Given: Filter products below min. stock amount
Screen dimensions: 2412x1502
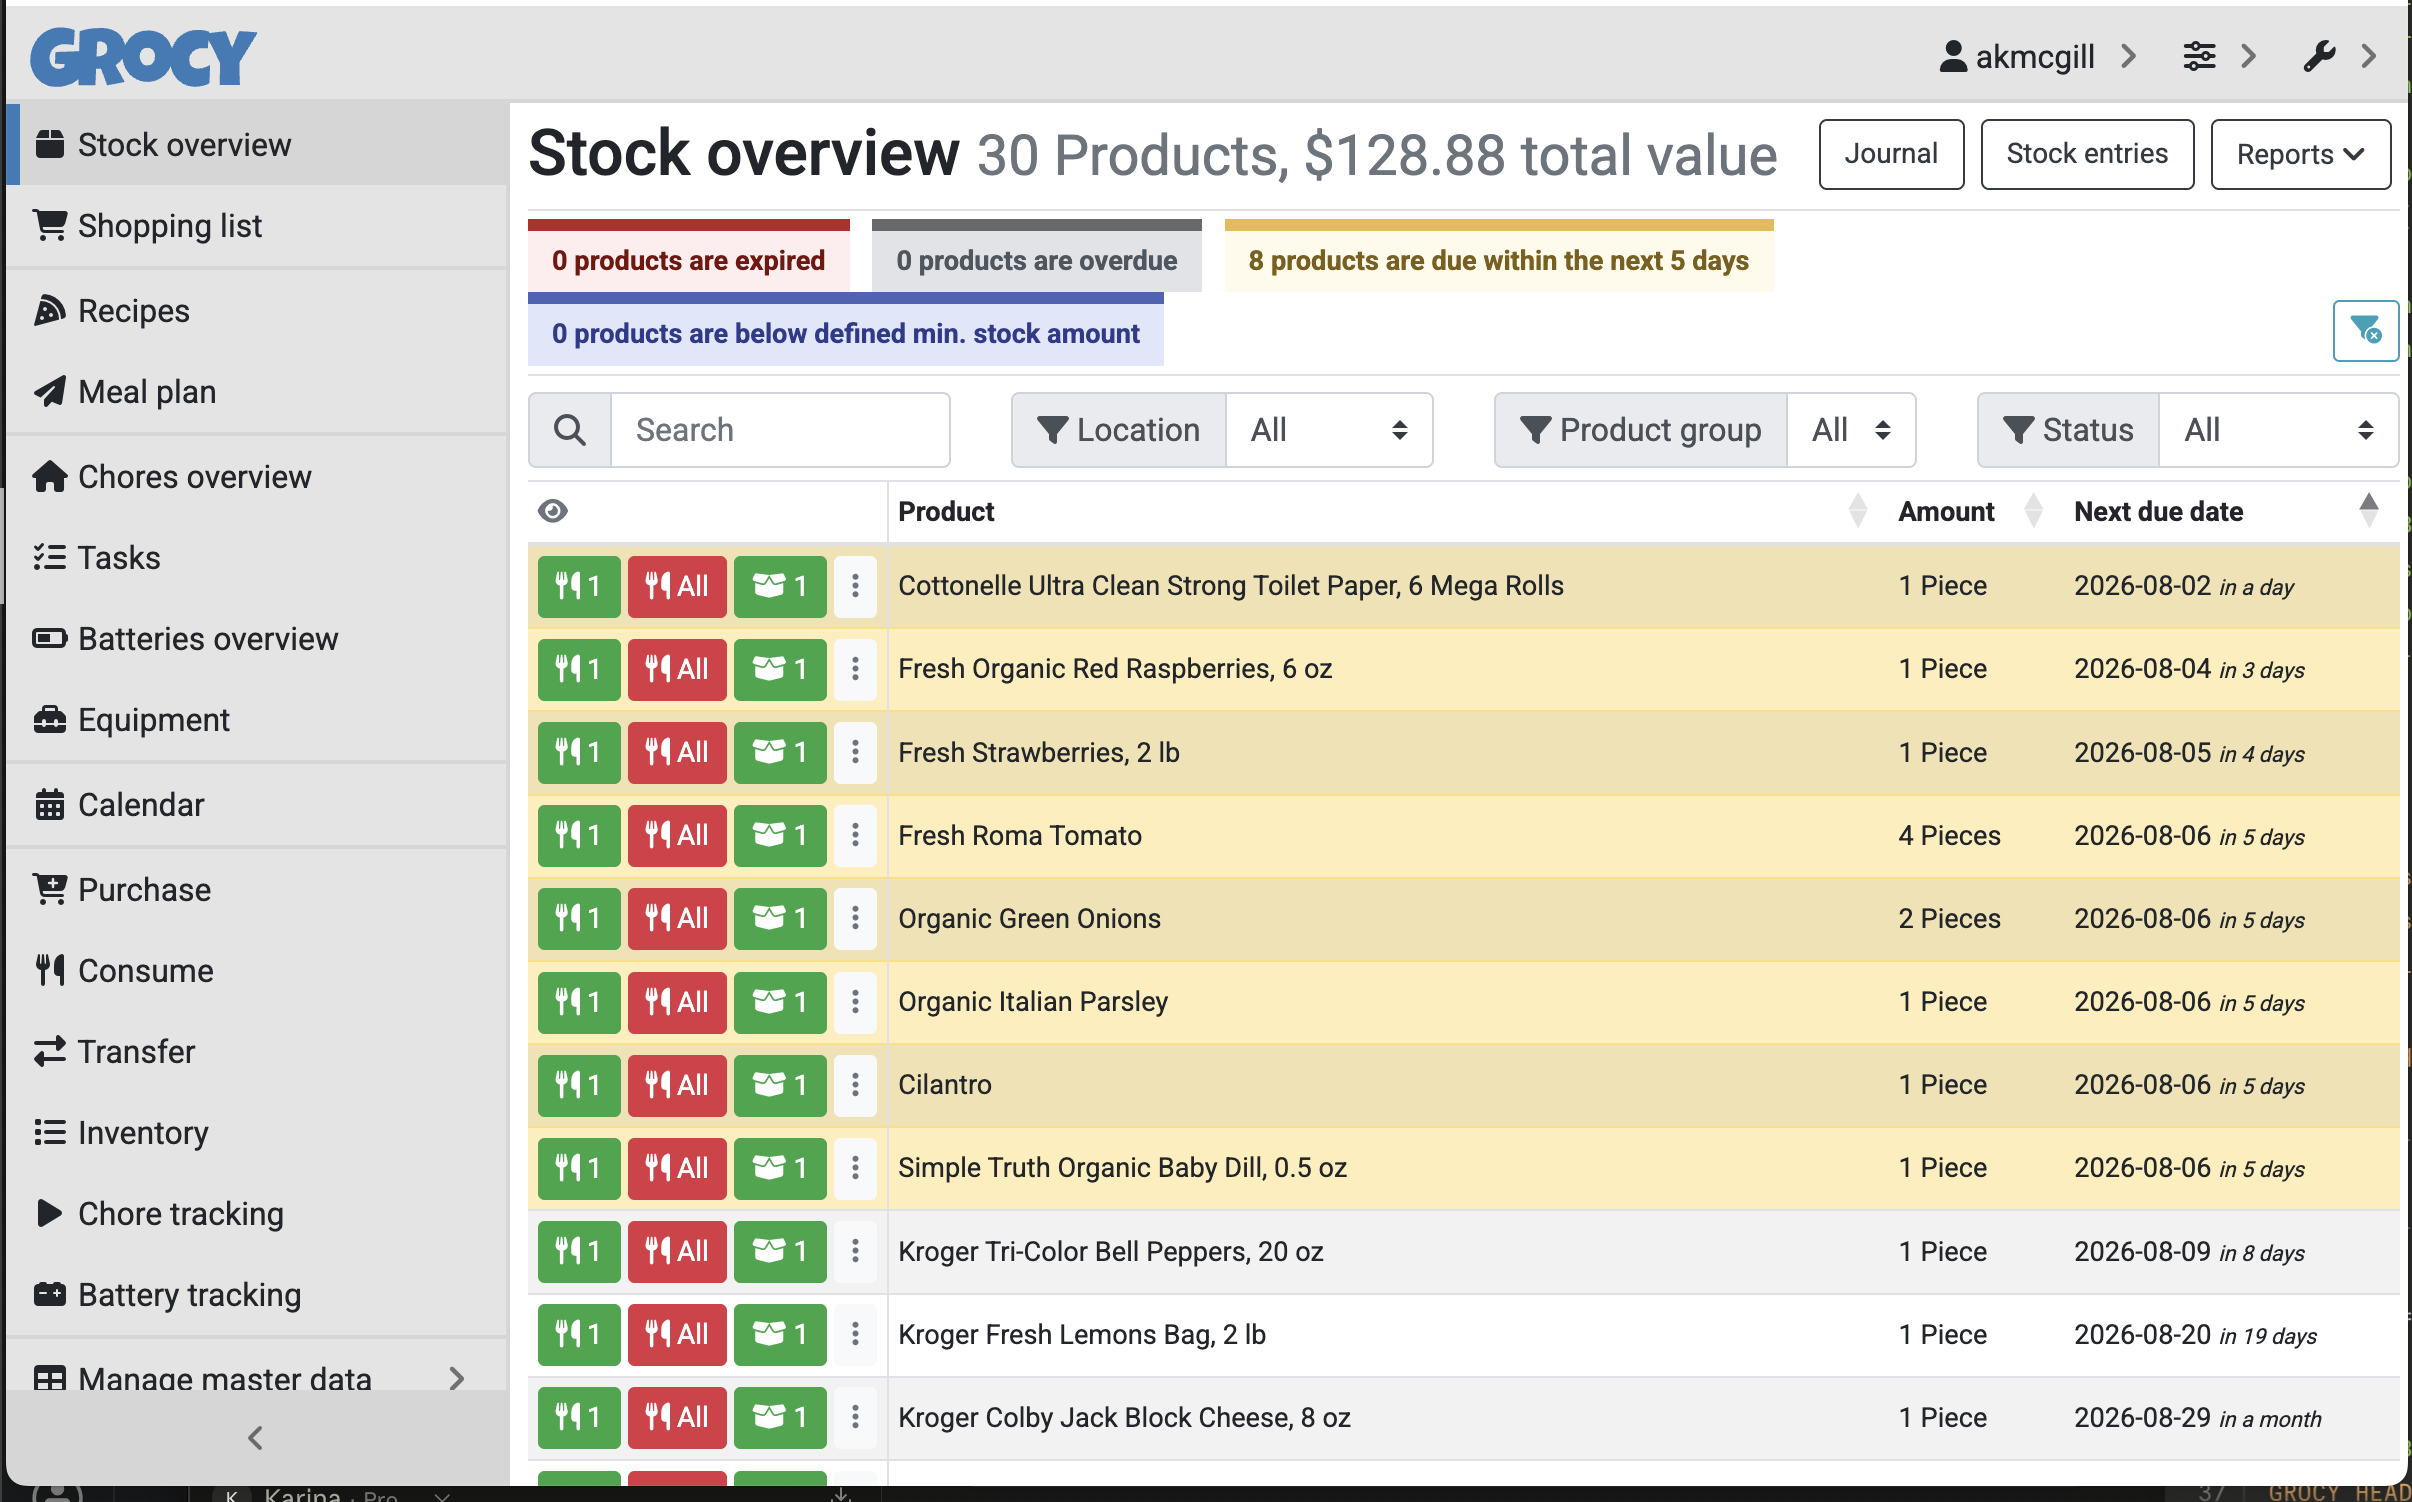Looking at the screenshot, I should pyautogui.click(x=845, y=329).
